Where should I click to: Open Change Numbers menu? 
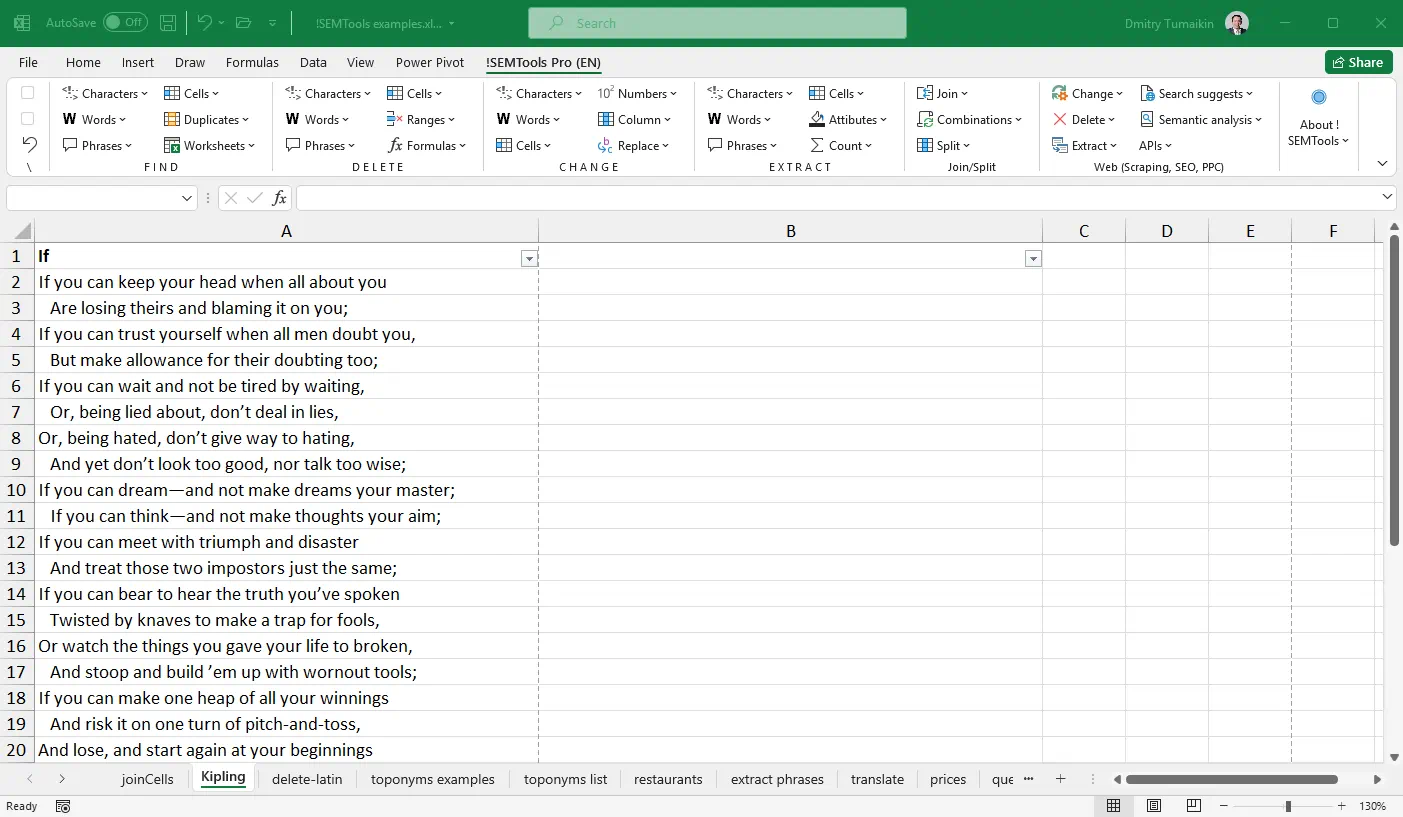pyautogui.click(x=637, y=93)
